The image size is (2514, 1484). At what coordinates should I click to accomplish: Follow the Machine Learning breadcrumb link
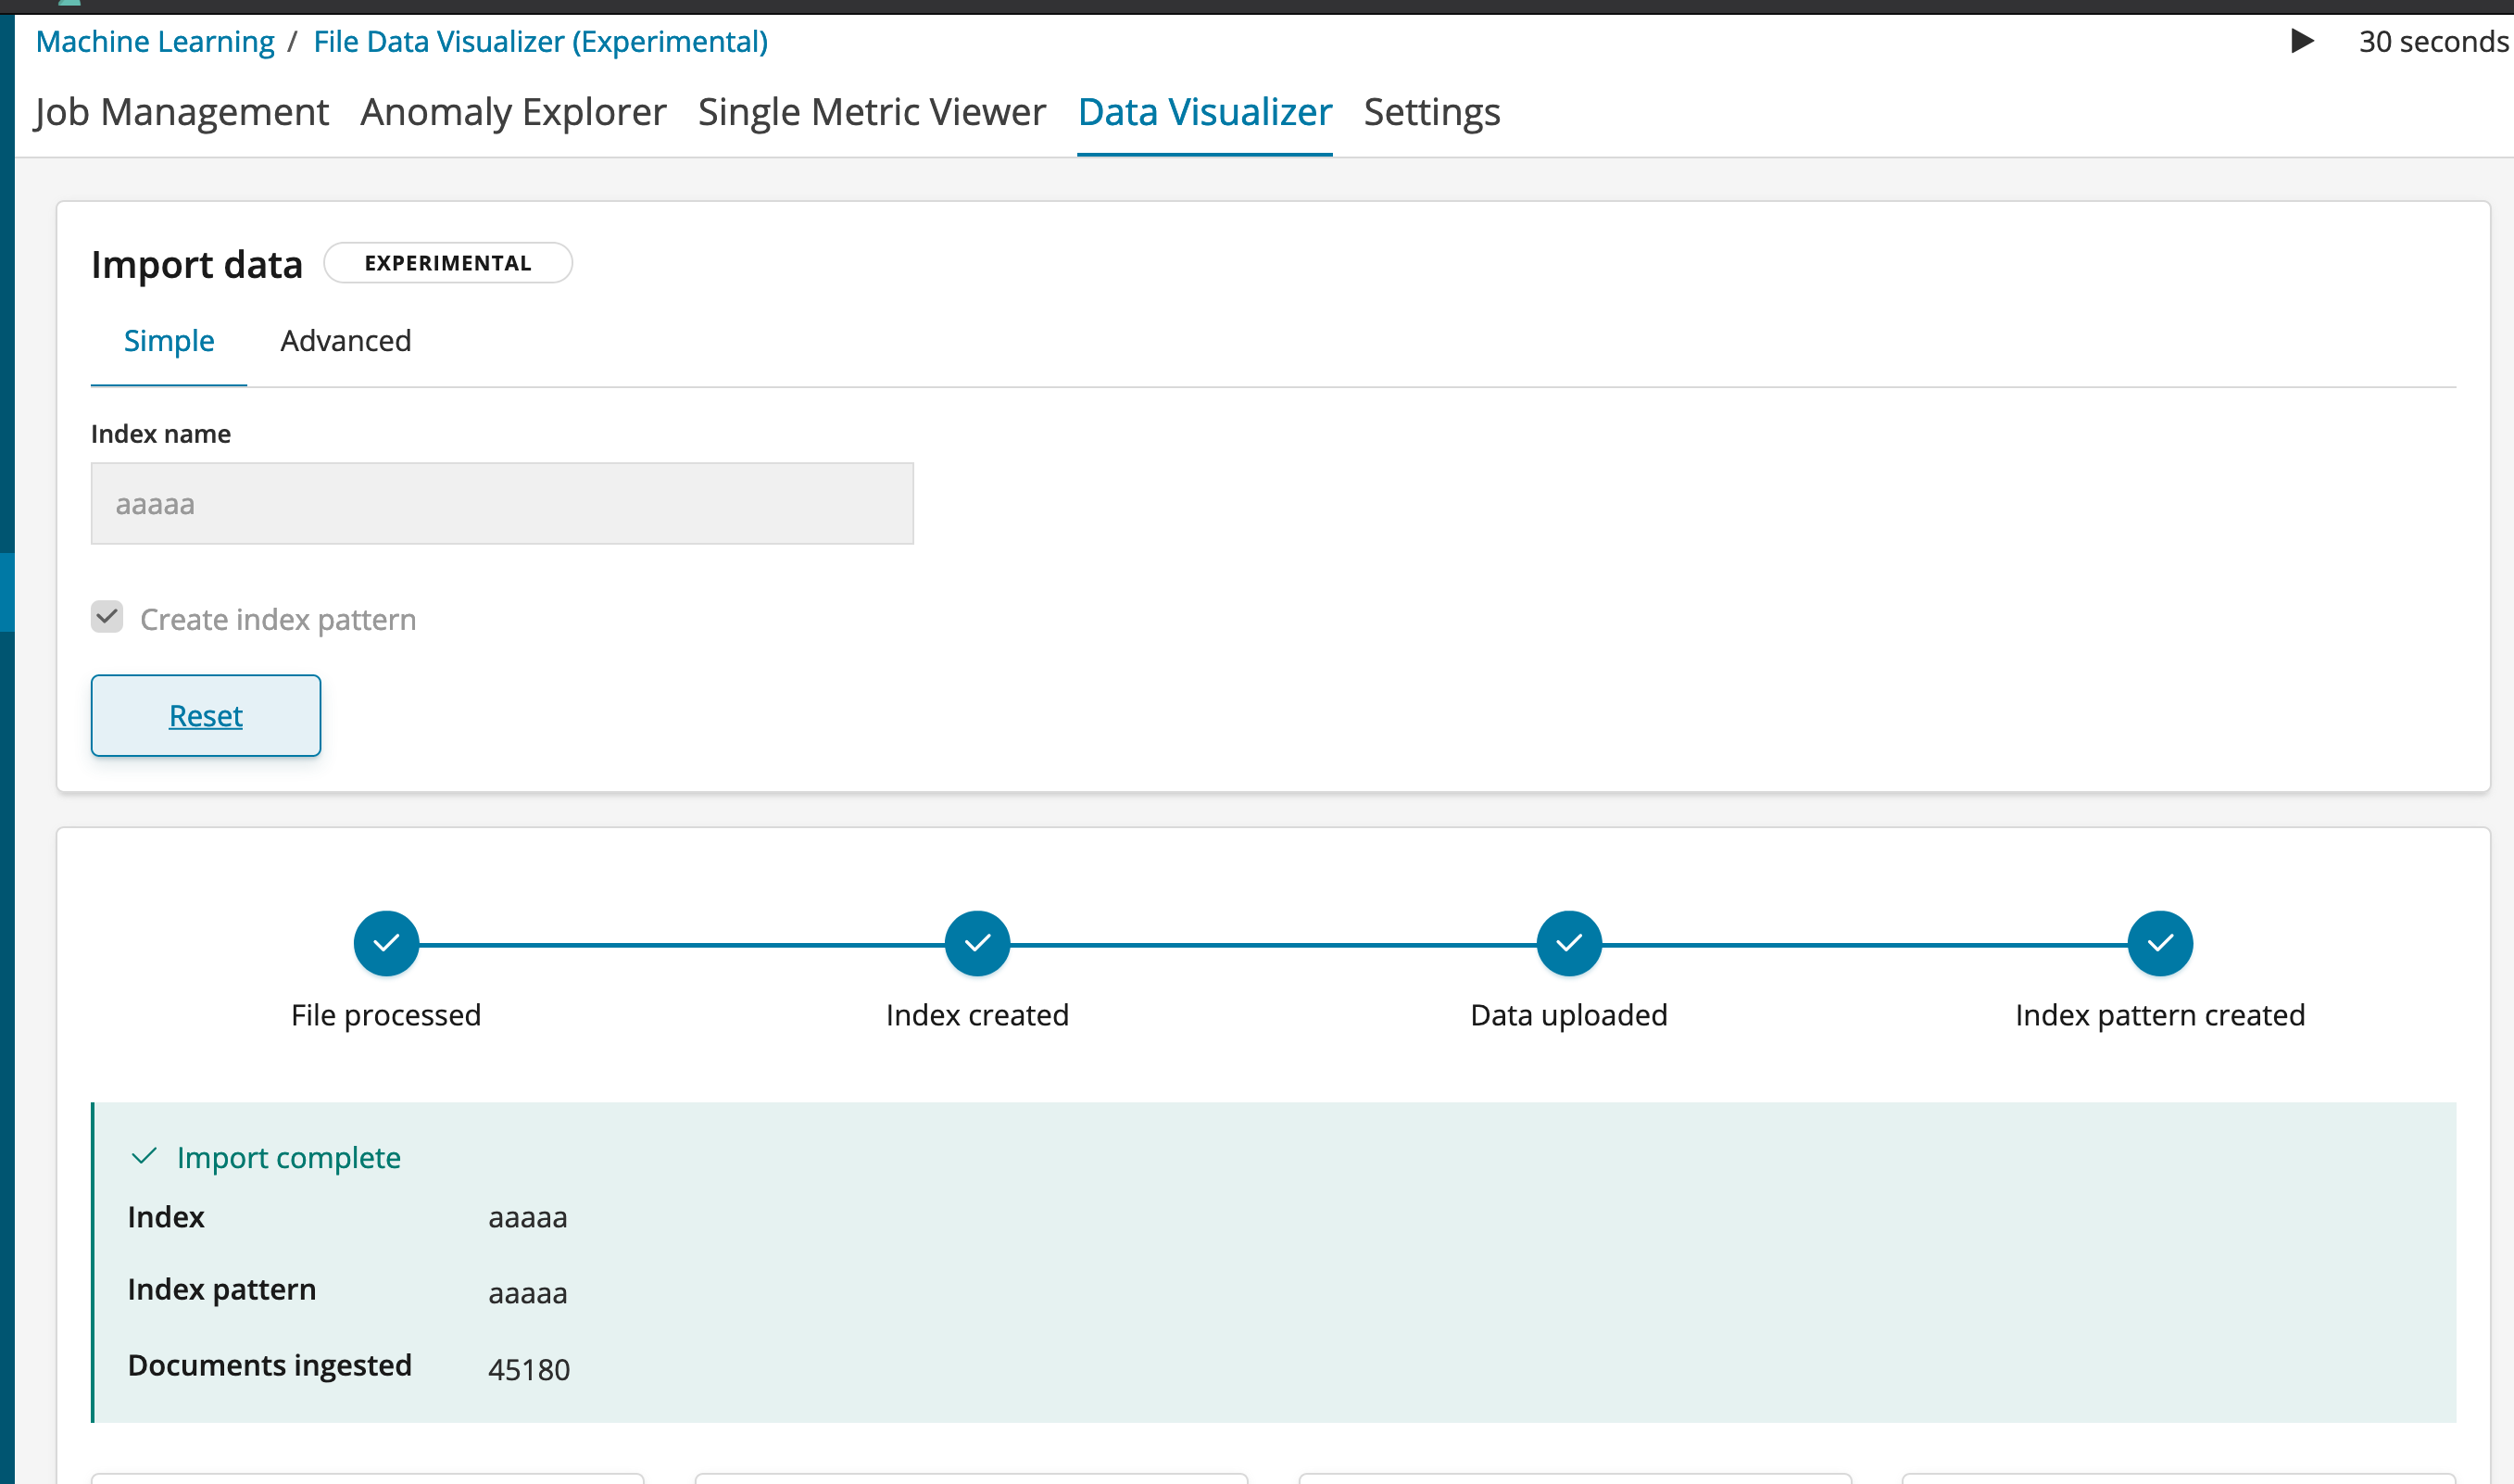click(x=155, y=42)
